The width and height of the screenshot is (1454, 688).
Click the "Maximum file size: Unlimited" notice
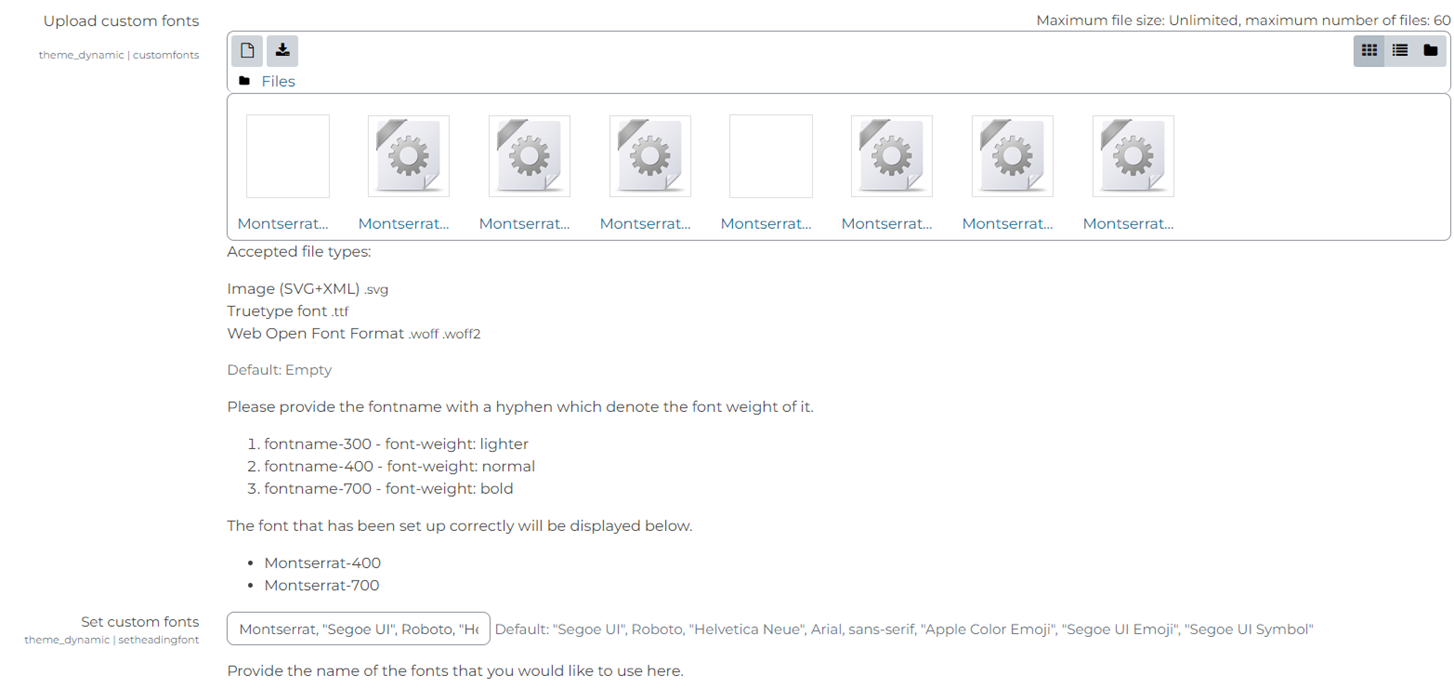pyautogui.click(x=1243, y=21)
